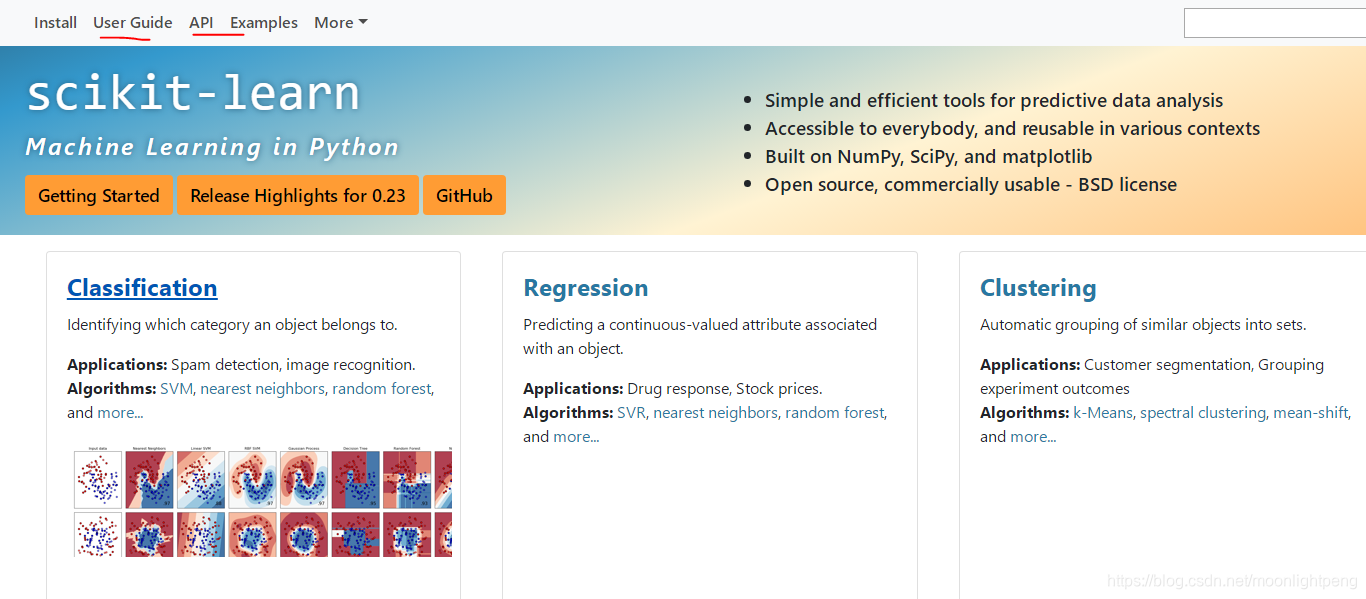Click more... link under Regression

[576, 436]
